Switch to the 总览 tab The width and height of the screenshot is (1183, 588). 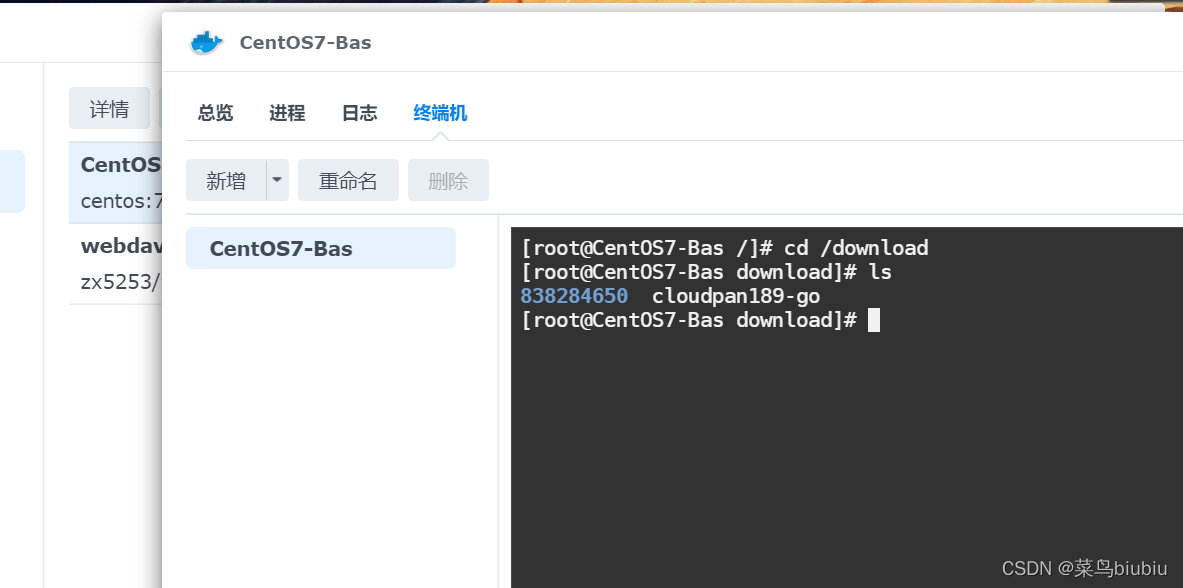[214, 113]
